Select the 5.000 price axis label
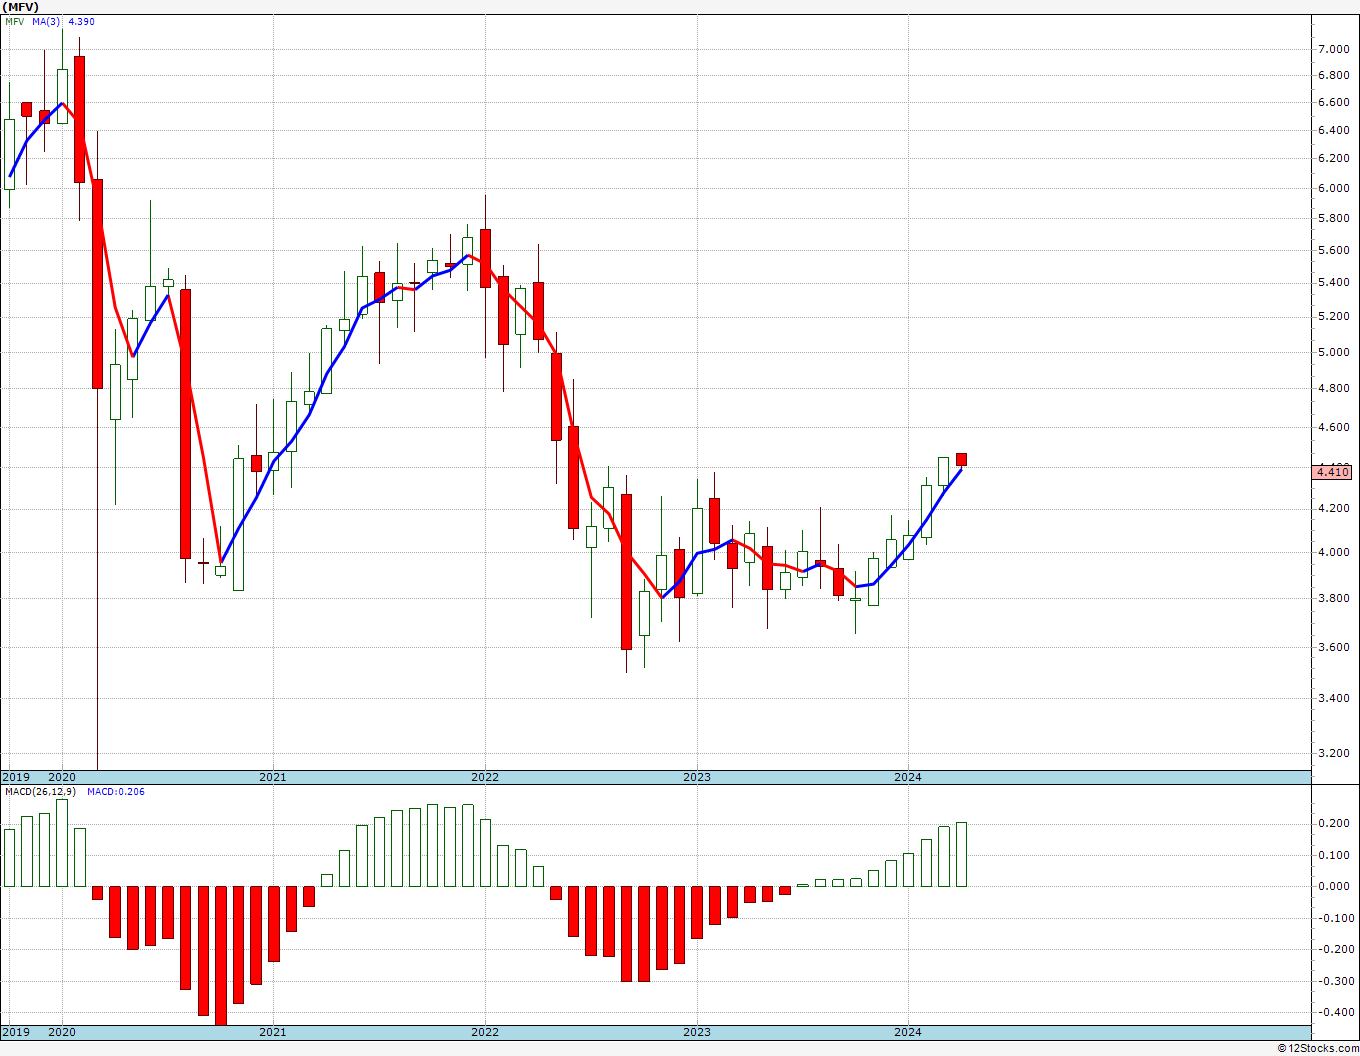1360x1056 pixels. point(1332,352)
